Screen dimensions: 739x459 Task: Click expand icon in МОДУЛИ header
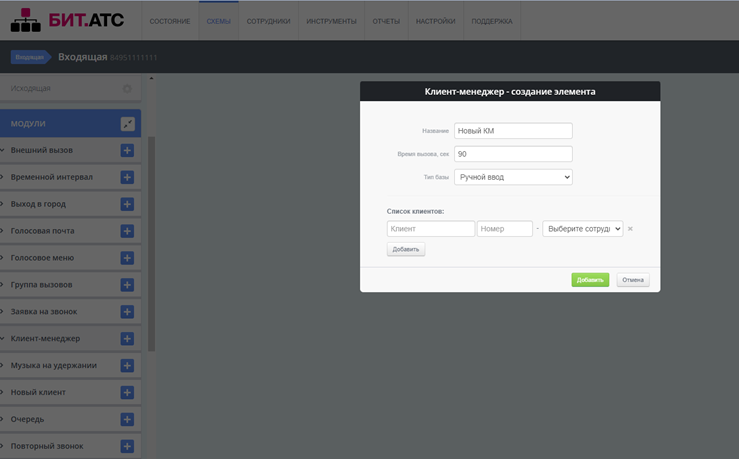click(127, 124)
